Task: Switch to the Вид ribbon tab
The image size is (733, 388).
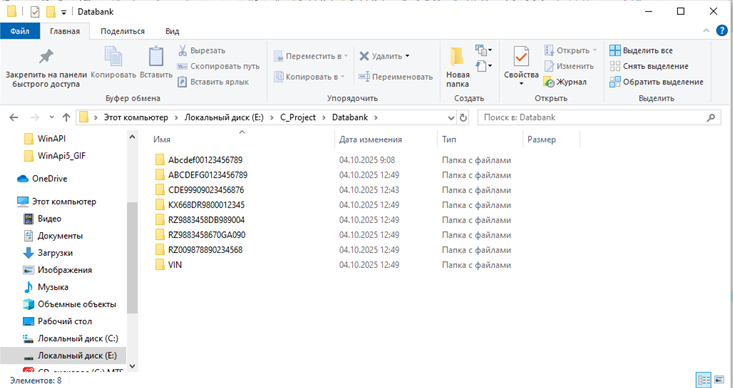Action: pyautogui.click(x=172, y=31)
